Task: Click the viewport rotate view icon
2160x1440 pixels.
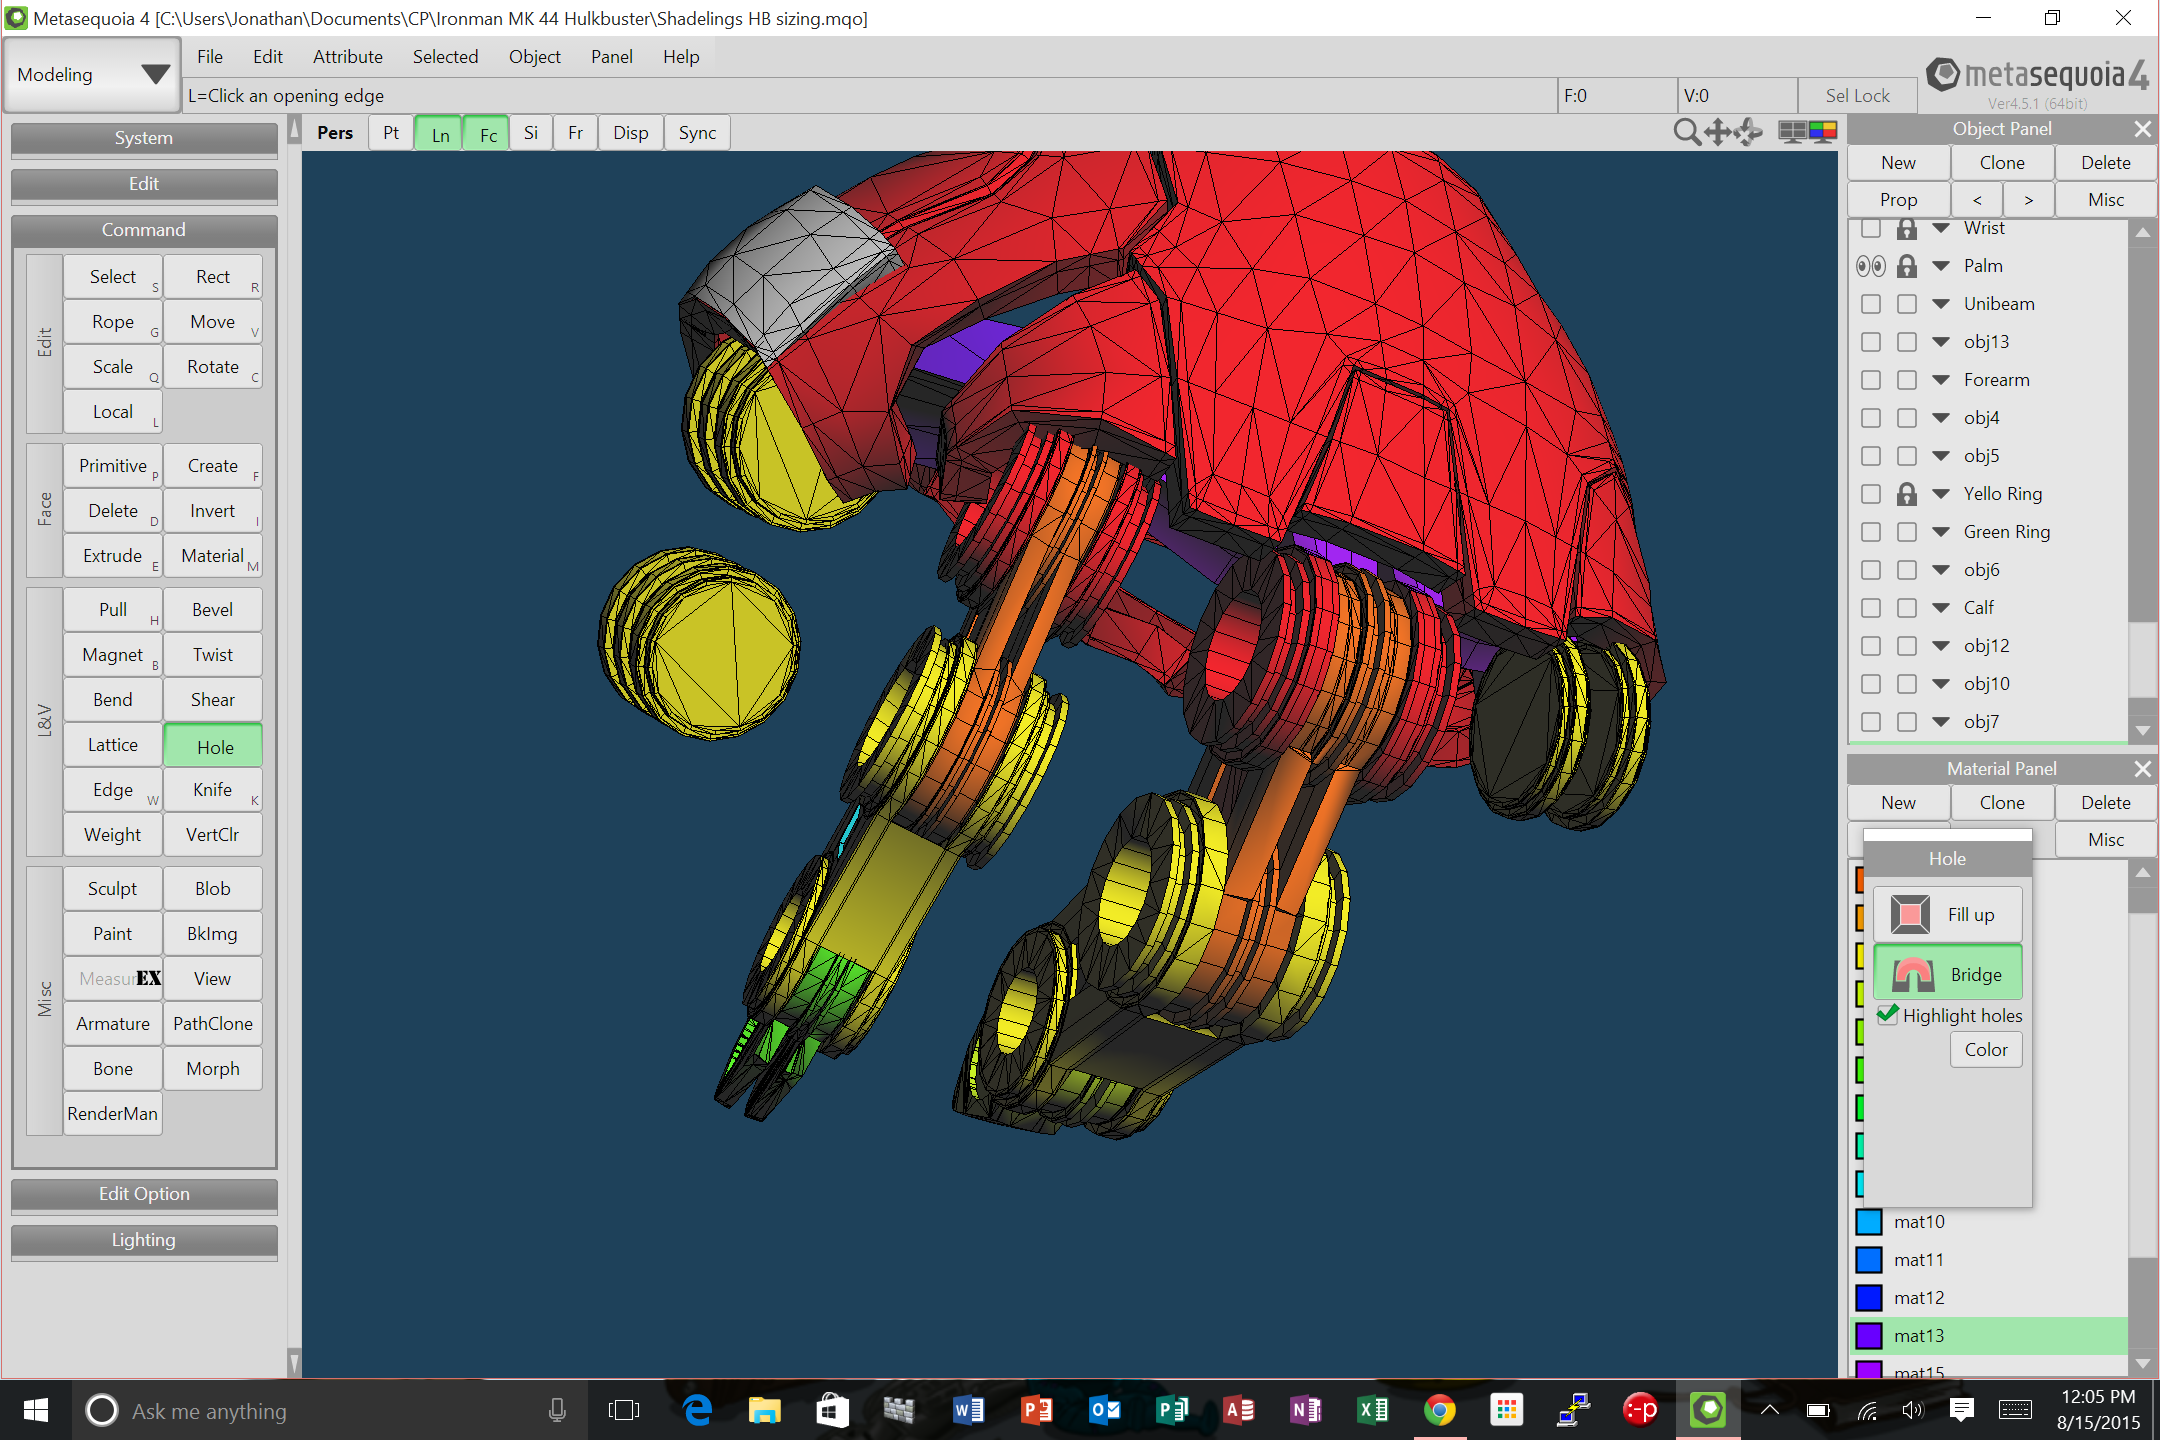Action: click(1749, 132)
